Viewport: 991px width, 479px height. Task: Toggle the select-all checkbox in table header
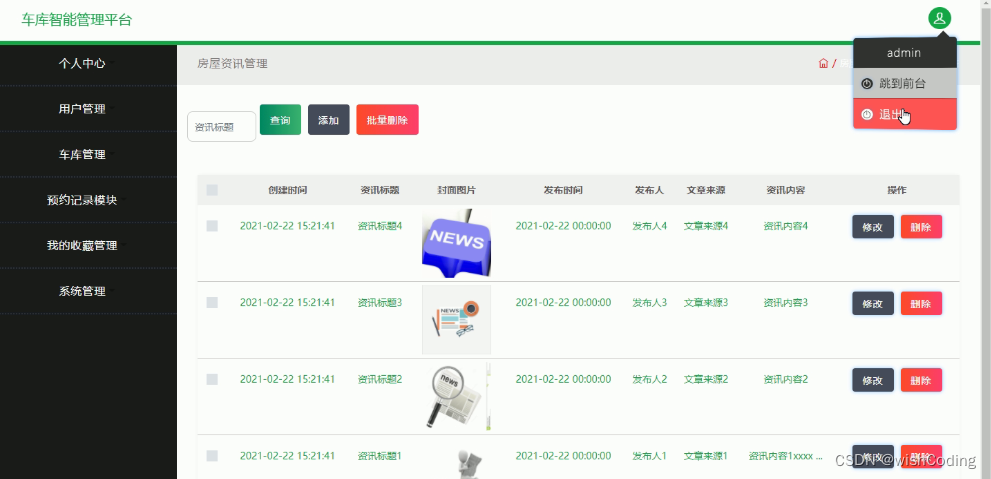point(212,190)
